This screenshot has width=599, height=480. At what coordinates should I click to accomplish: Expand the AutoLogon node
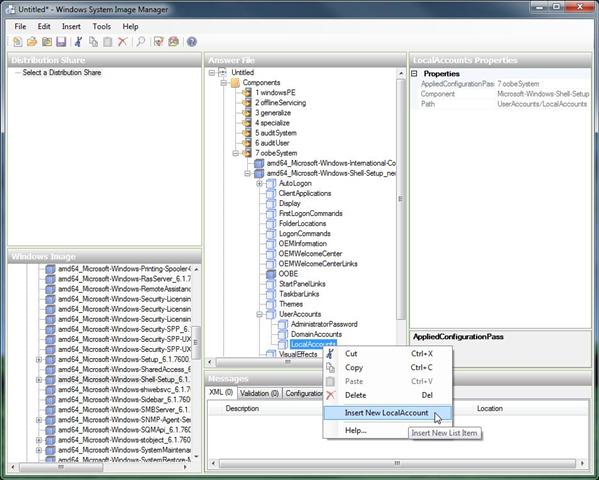point(259,183)
